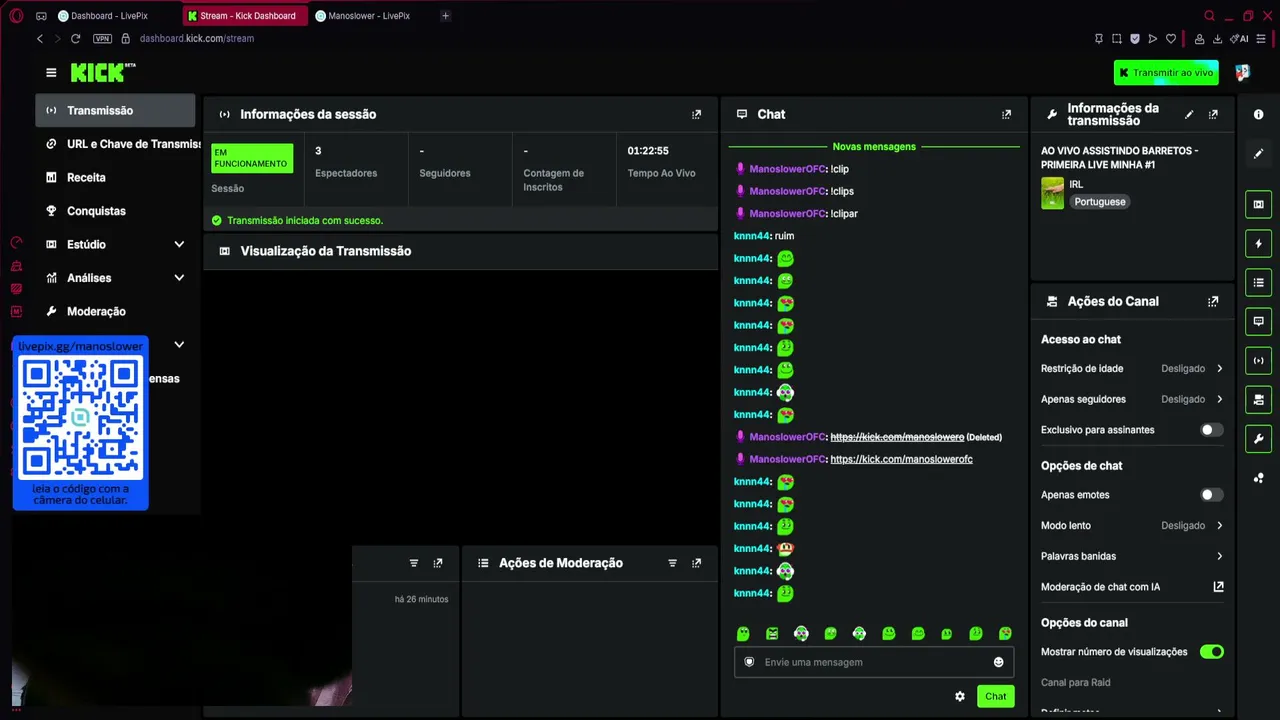Screen dimensions: 1280x720
Task: Click the Opera logo menu button
Action: (16, 16)
